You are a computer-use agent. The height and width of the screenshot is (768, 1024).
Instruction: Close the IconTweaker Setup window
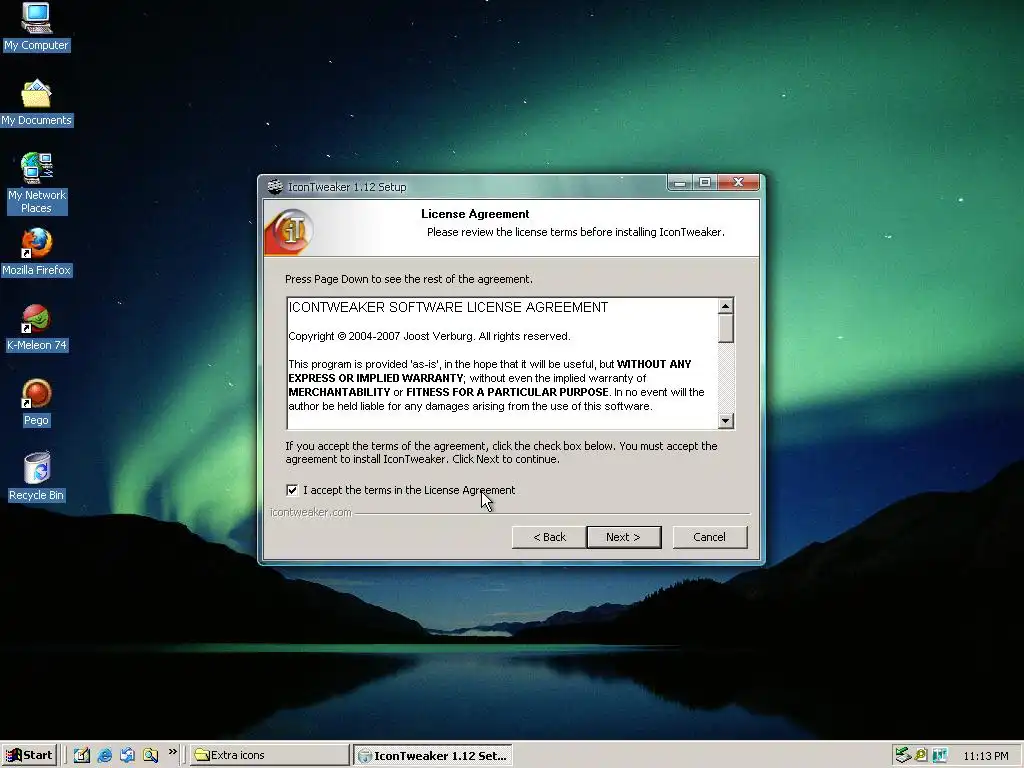click(739, 182)
